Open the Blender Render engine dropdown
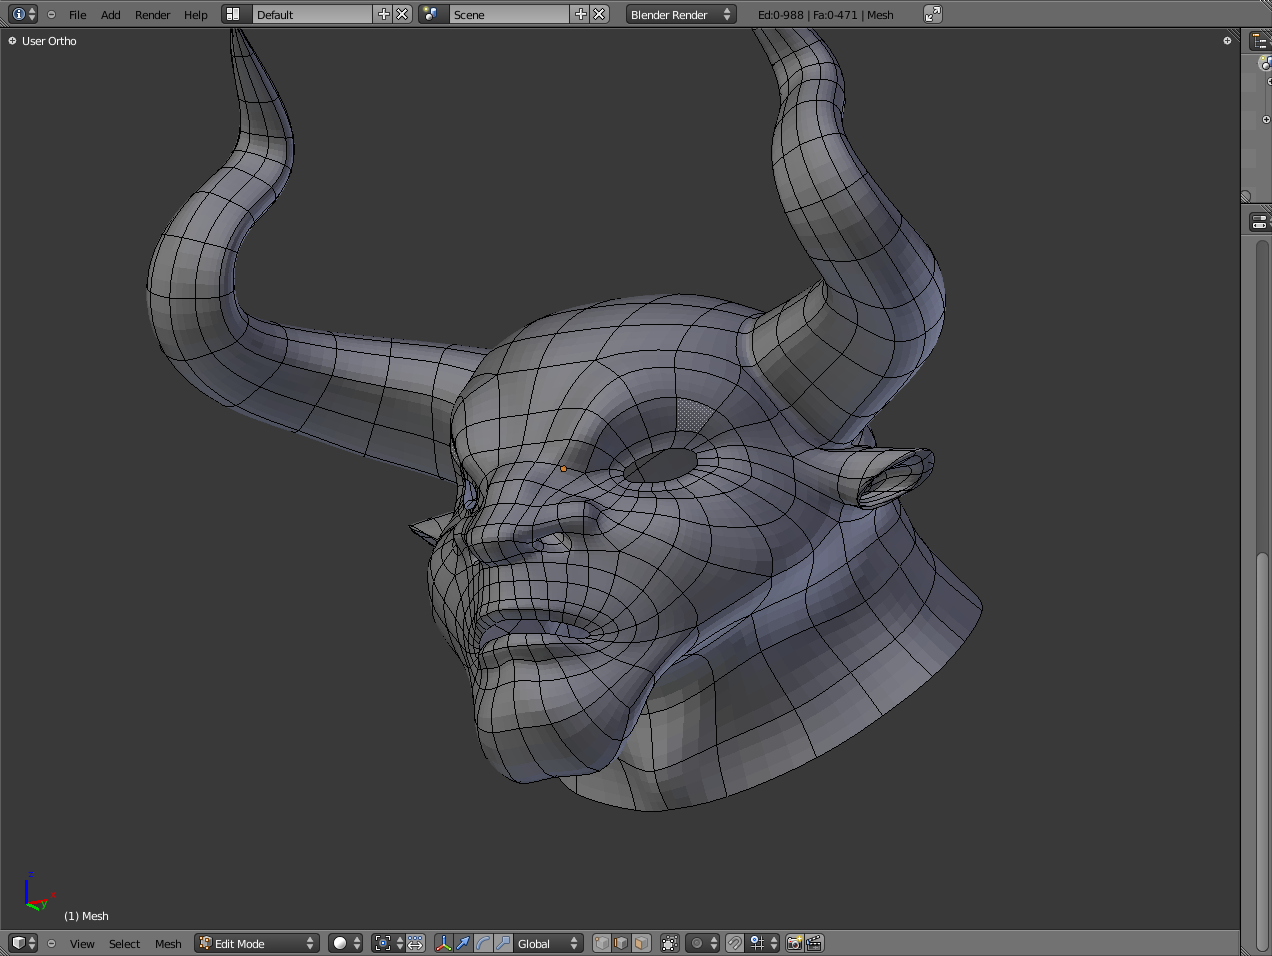 click(x=680, y=14)
